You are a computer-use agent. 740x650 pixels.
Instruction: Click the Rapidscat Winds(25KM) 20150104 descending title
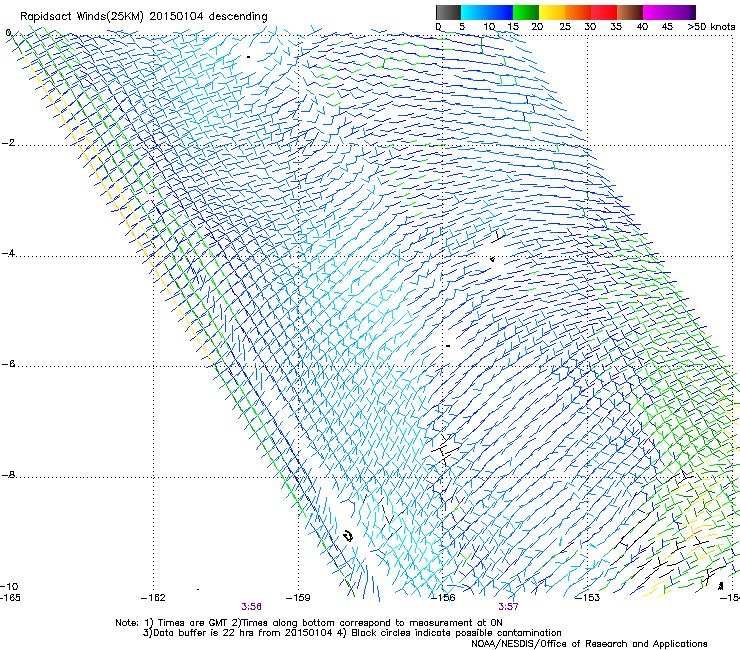coord(143,16)
